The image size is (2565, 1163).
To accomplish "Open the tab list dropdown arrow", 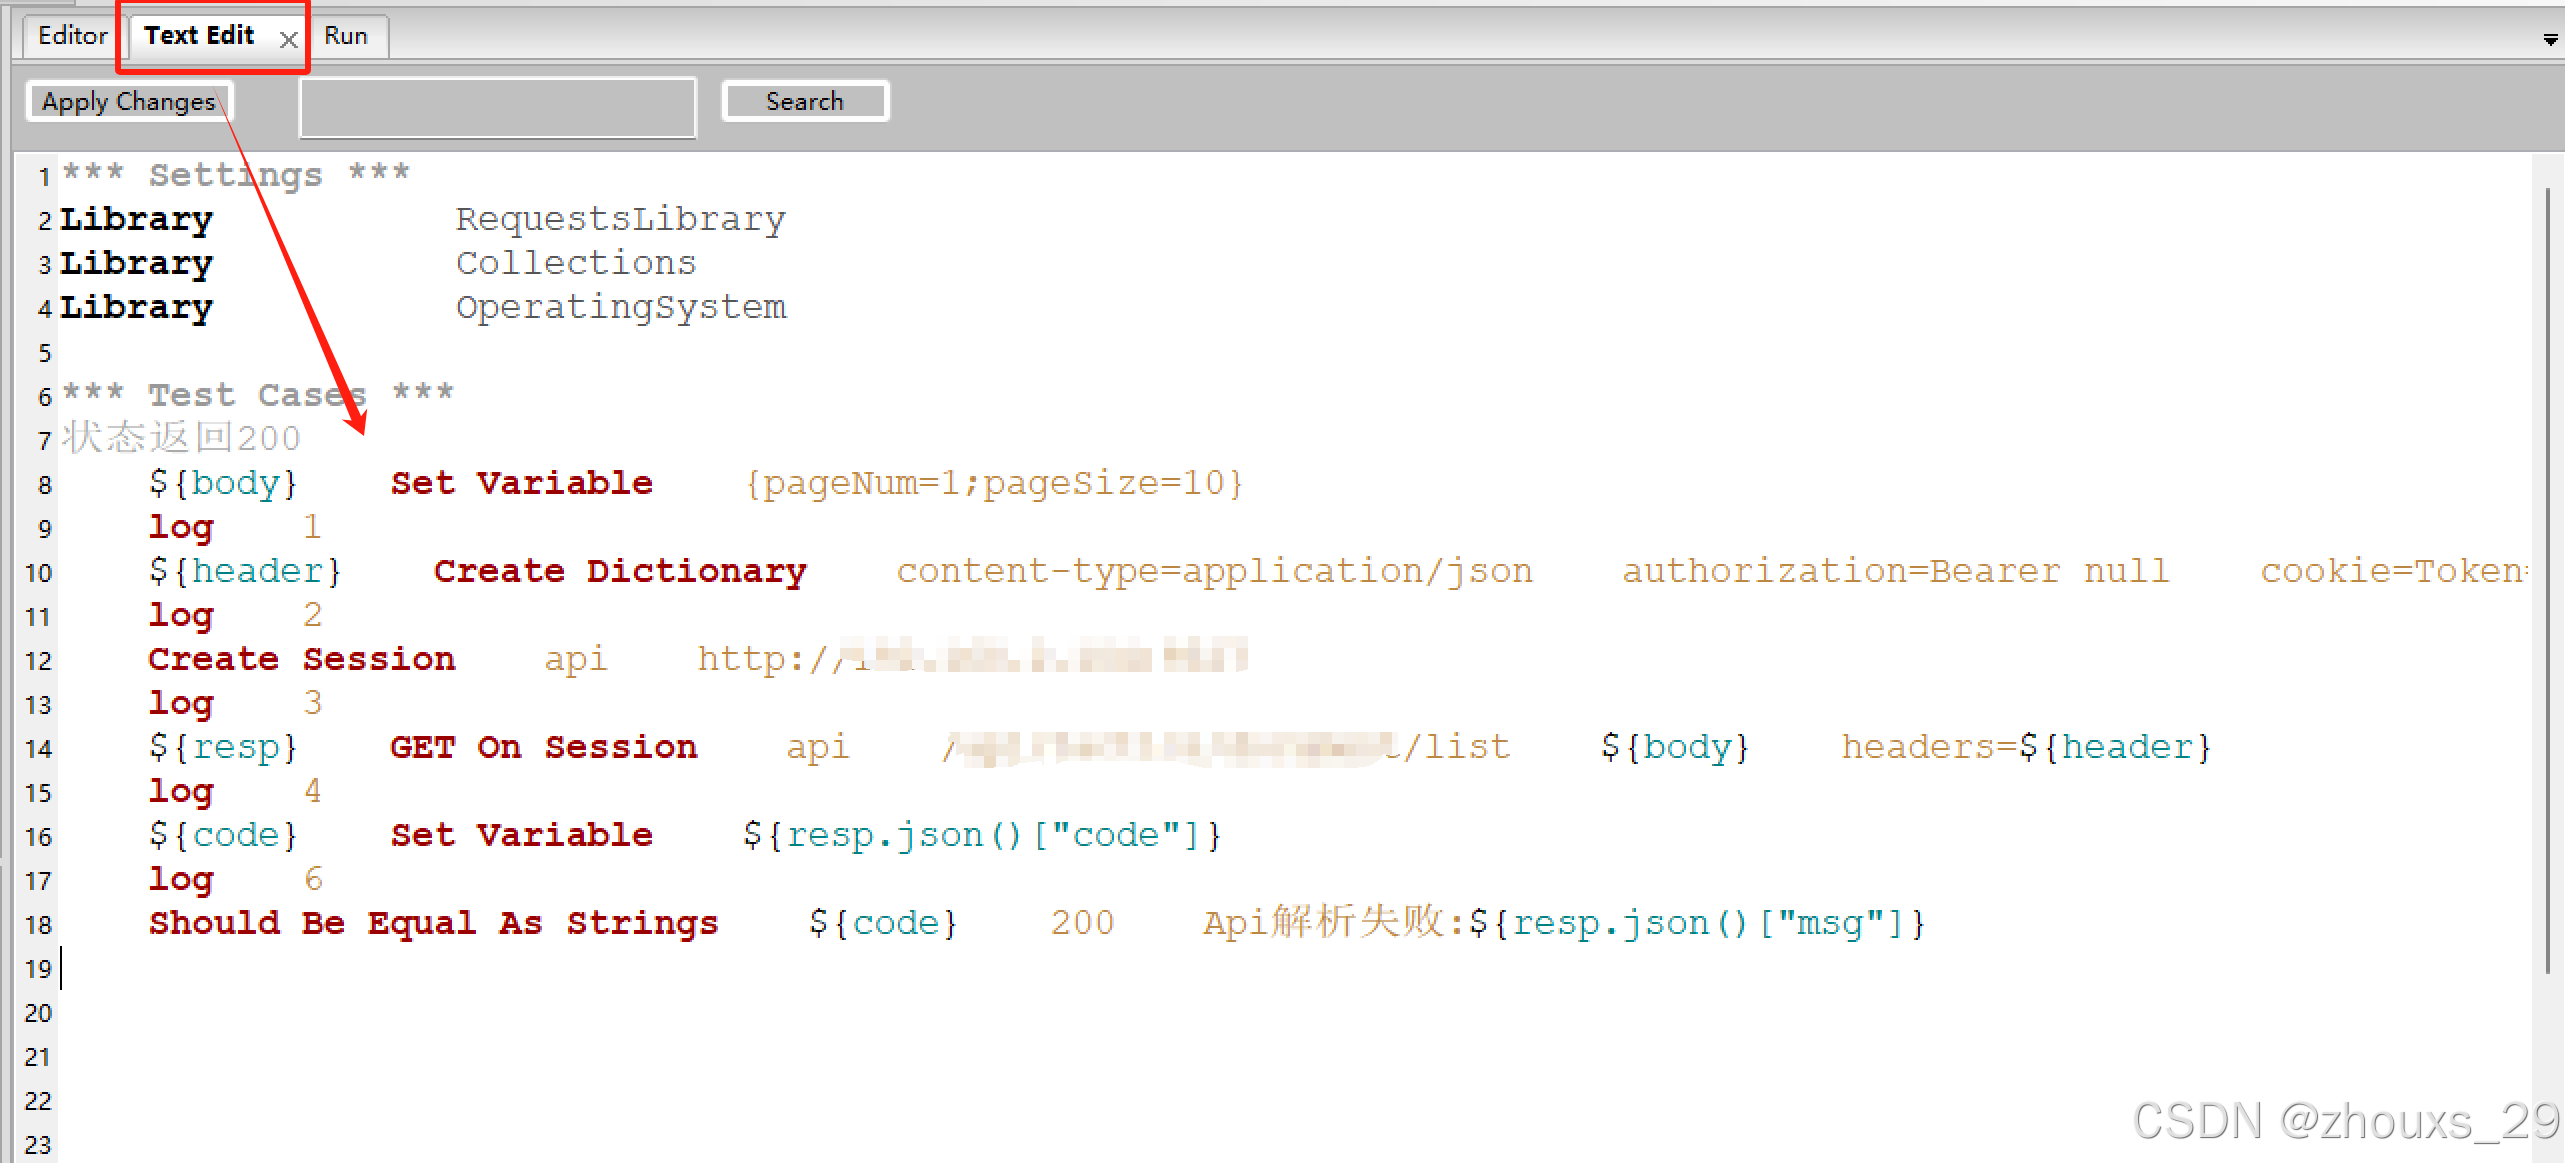I will [2550, 39].
